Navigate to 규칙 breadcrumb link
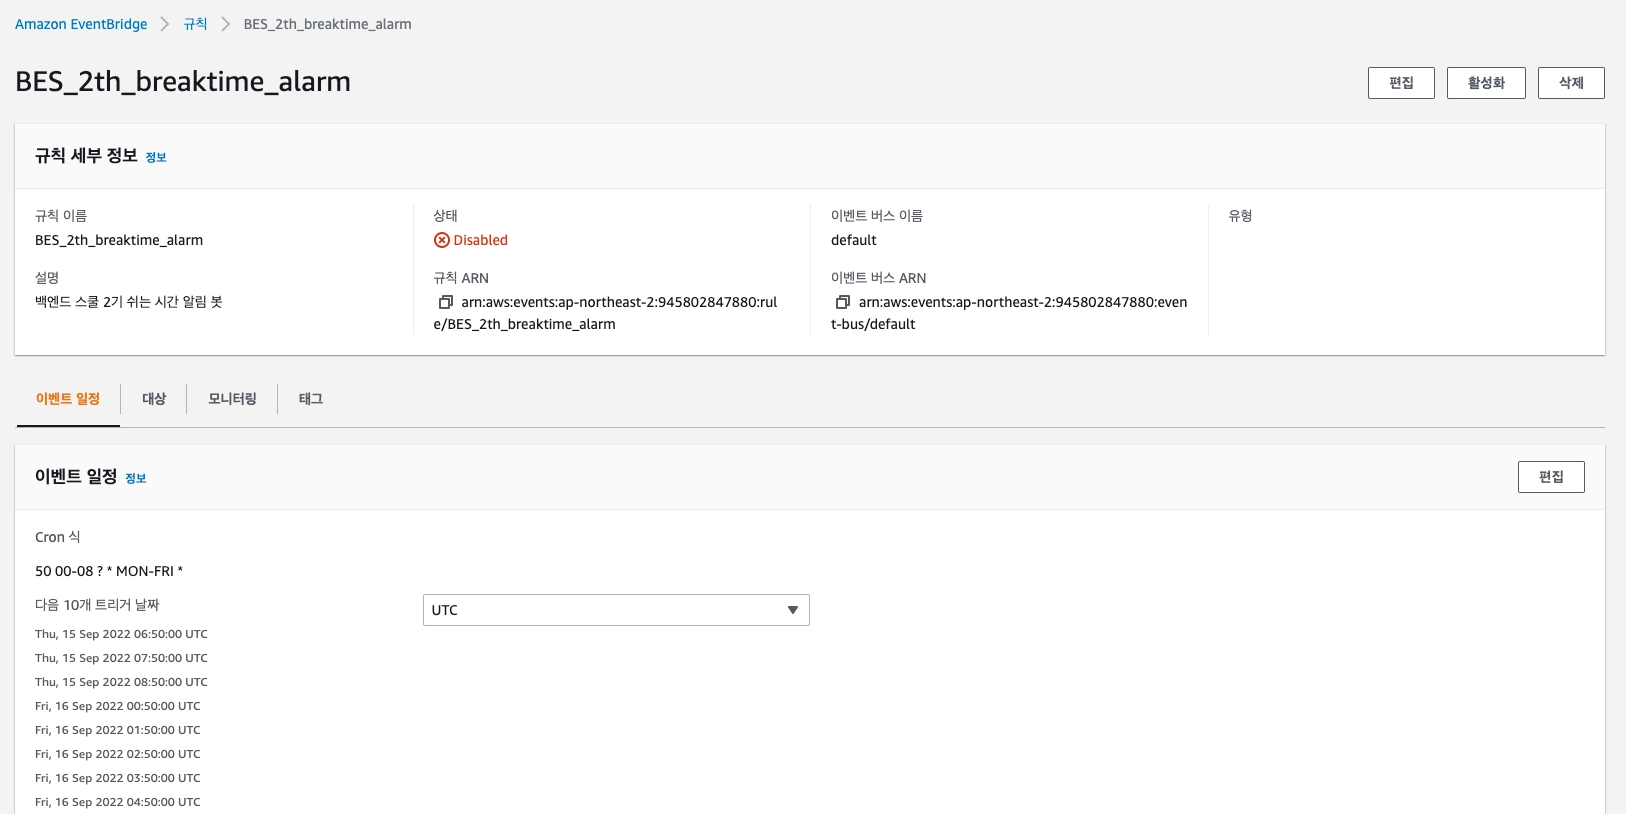This screenshot has width=1626, height=814. click(x=195, y=24)
